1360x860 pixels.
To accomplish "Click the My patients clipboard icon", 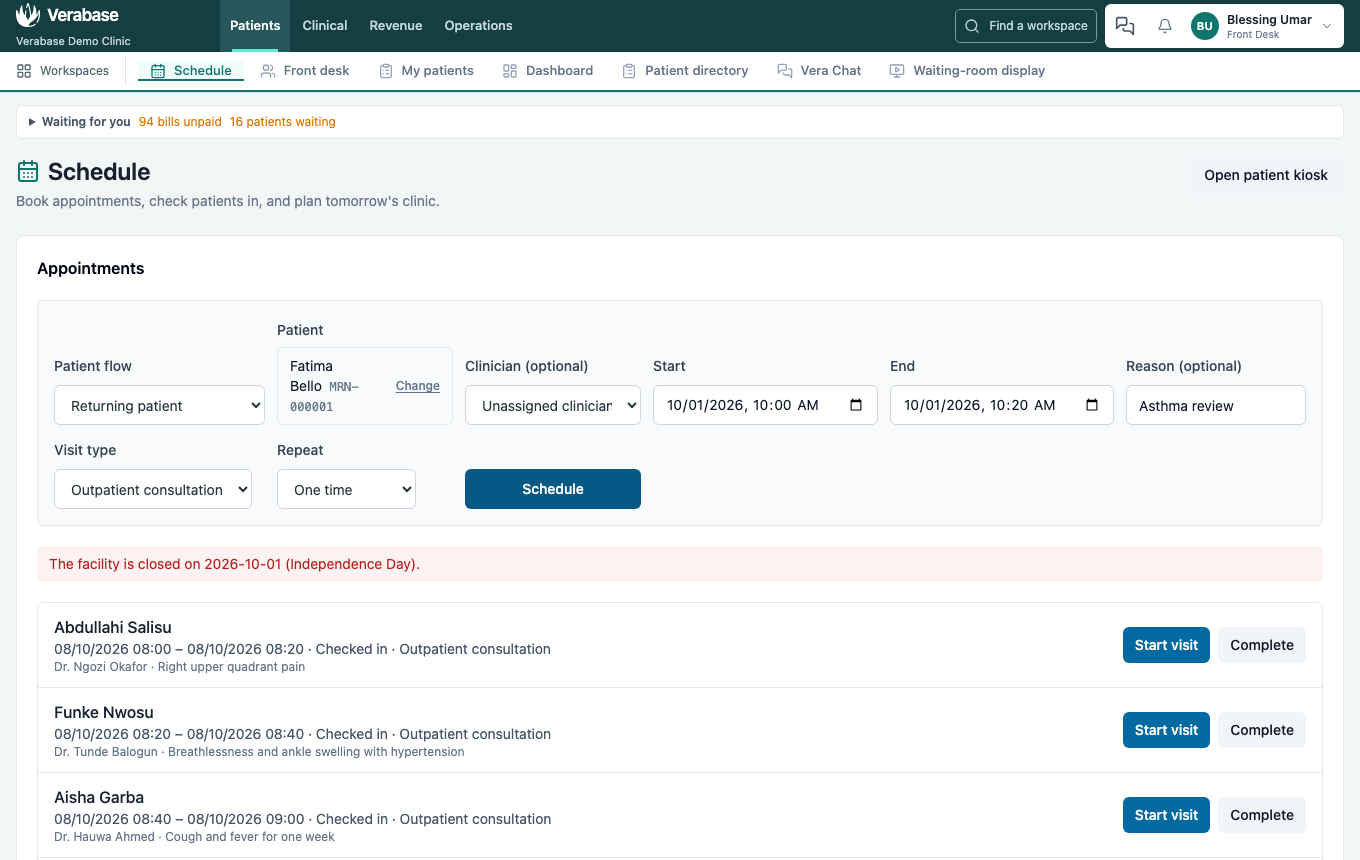I will [x=386, y=71].
